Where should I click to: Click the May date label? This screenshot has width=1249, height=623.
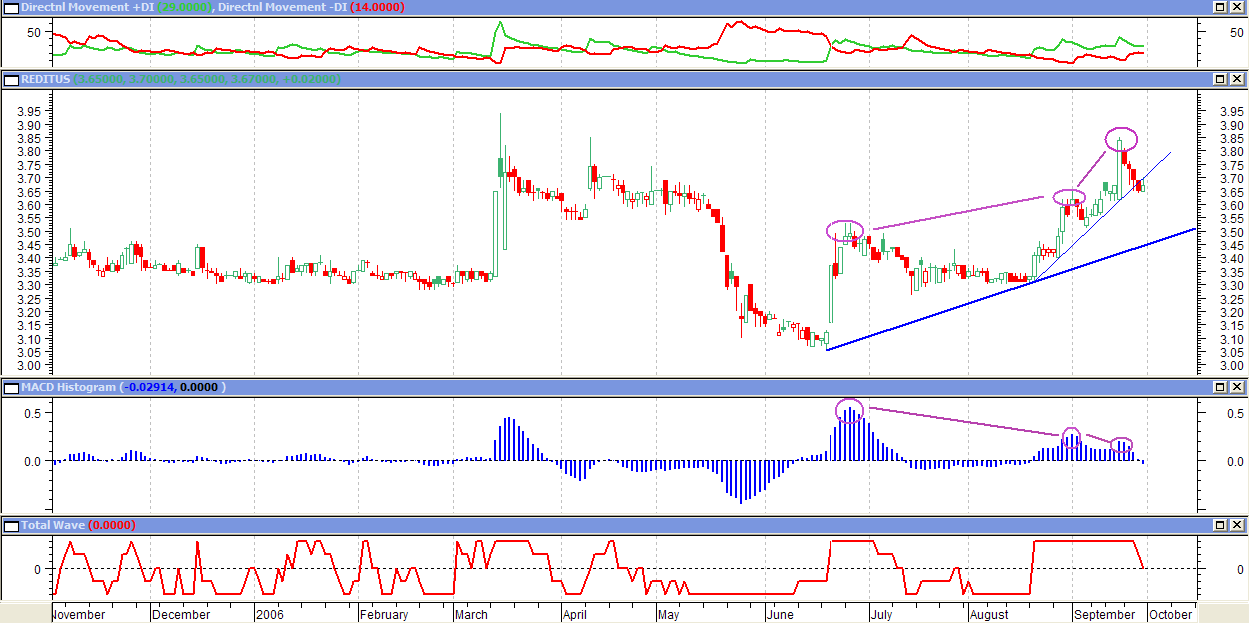[x=671, y=614]
